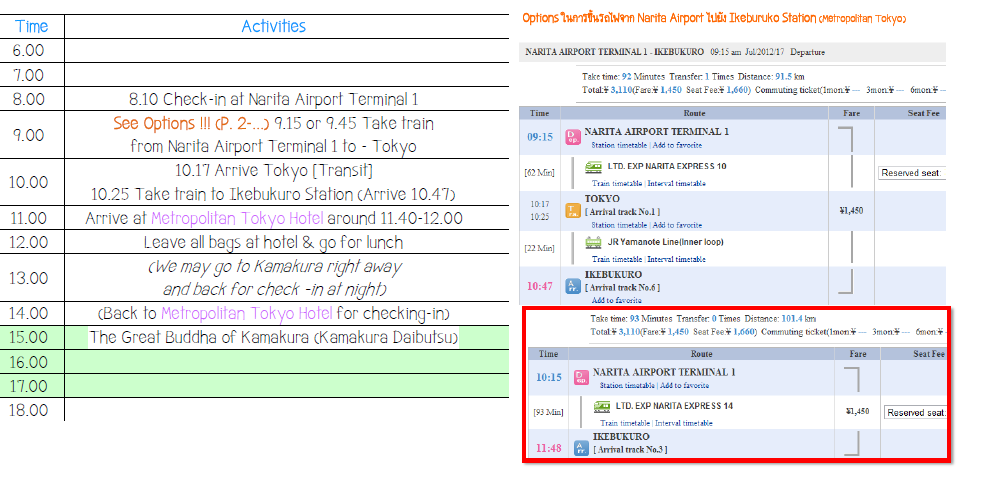Click the 'Activities' column header
The width and height of the screenshot is (998, 500).
274,26
